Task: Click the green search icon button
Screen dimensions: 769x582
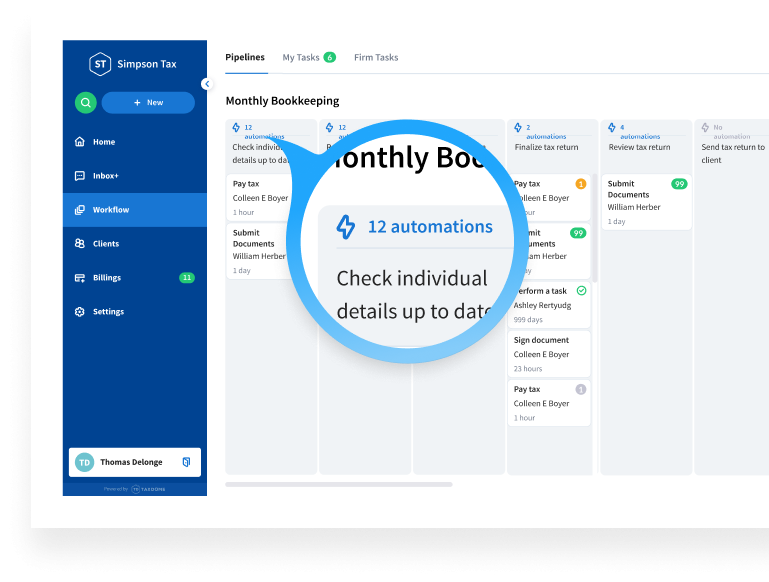Action: click(x=85, y=102)
